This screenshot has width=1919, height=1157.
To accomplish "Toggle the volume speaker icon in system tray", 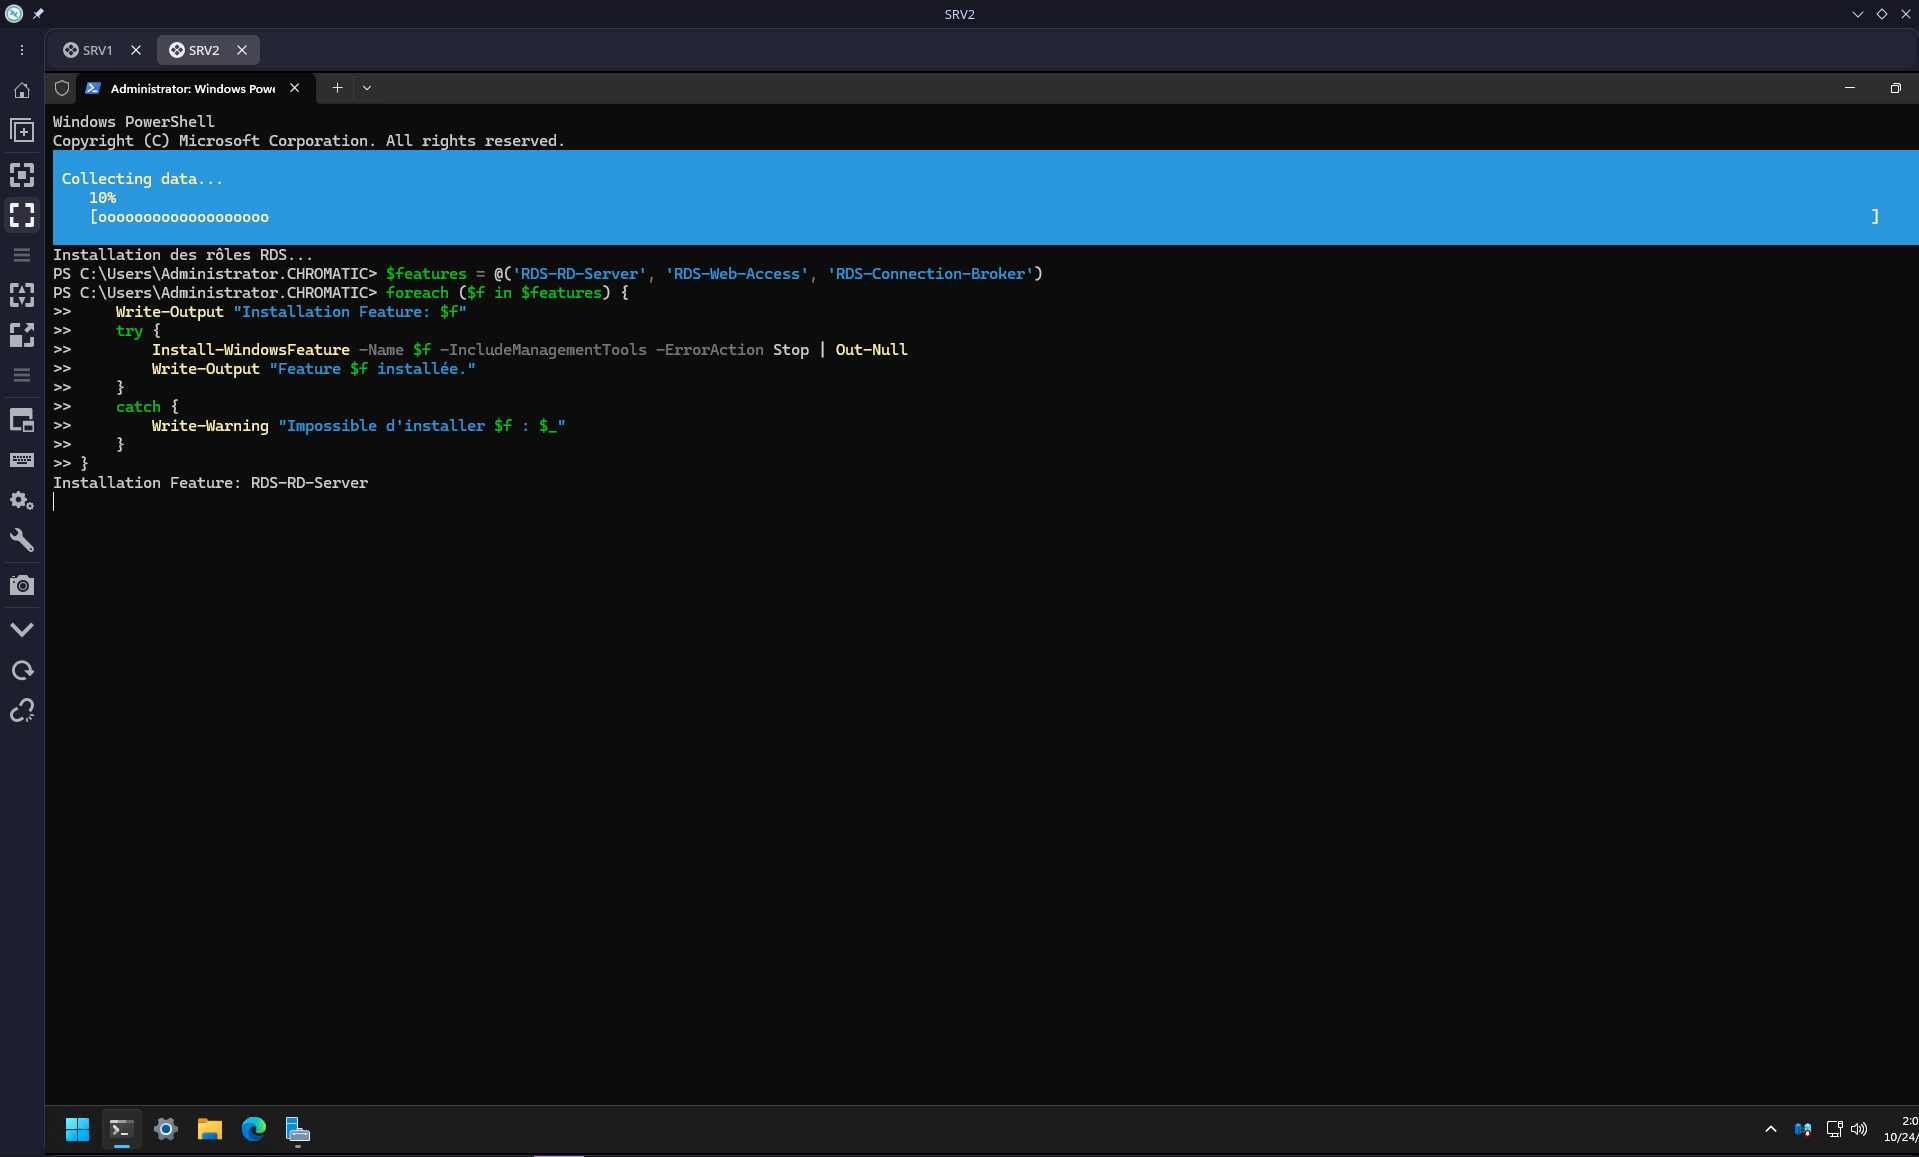I will [1859, 1129].
